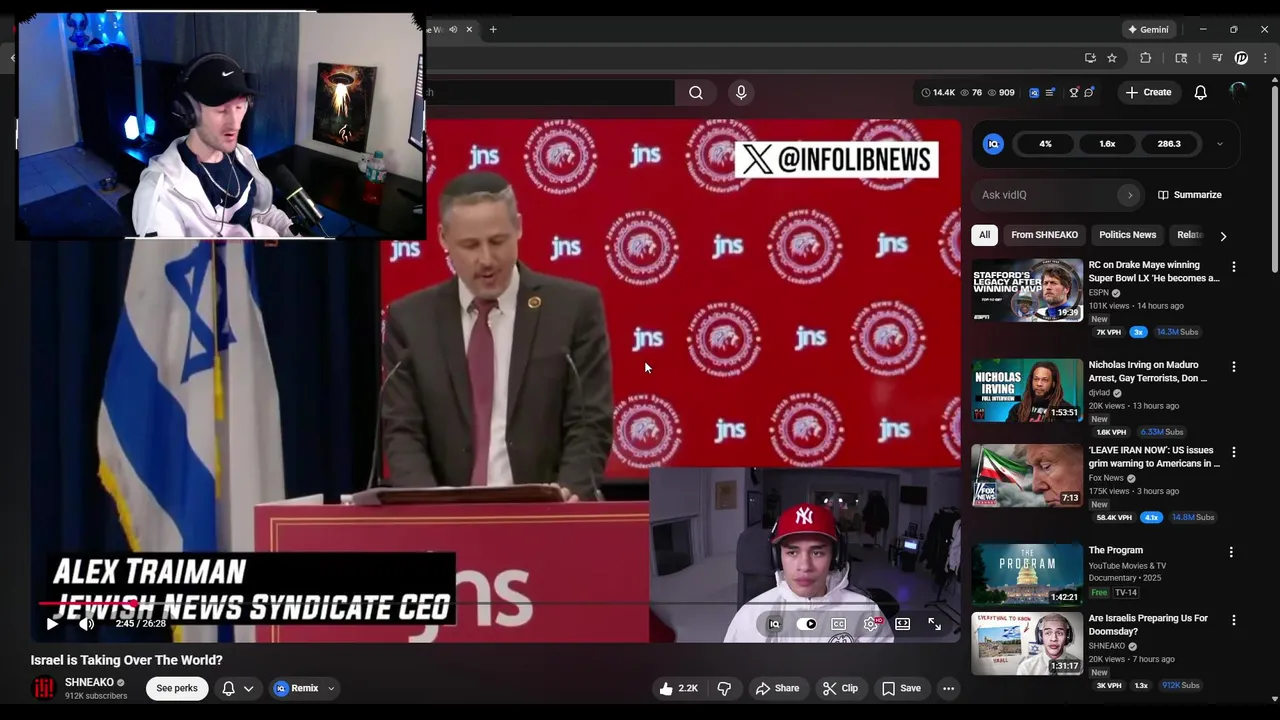Share the video
The height and width of the screenshot is (720, 1280).
coord(777,688)
